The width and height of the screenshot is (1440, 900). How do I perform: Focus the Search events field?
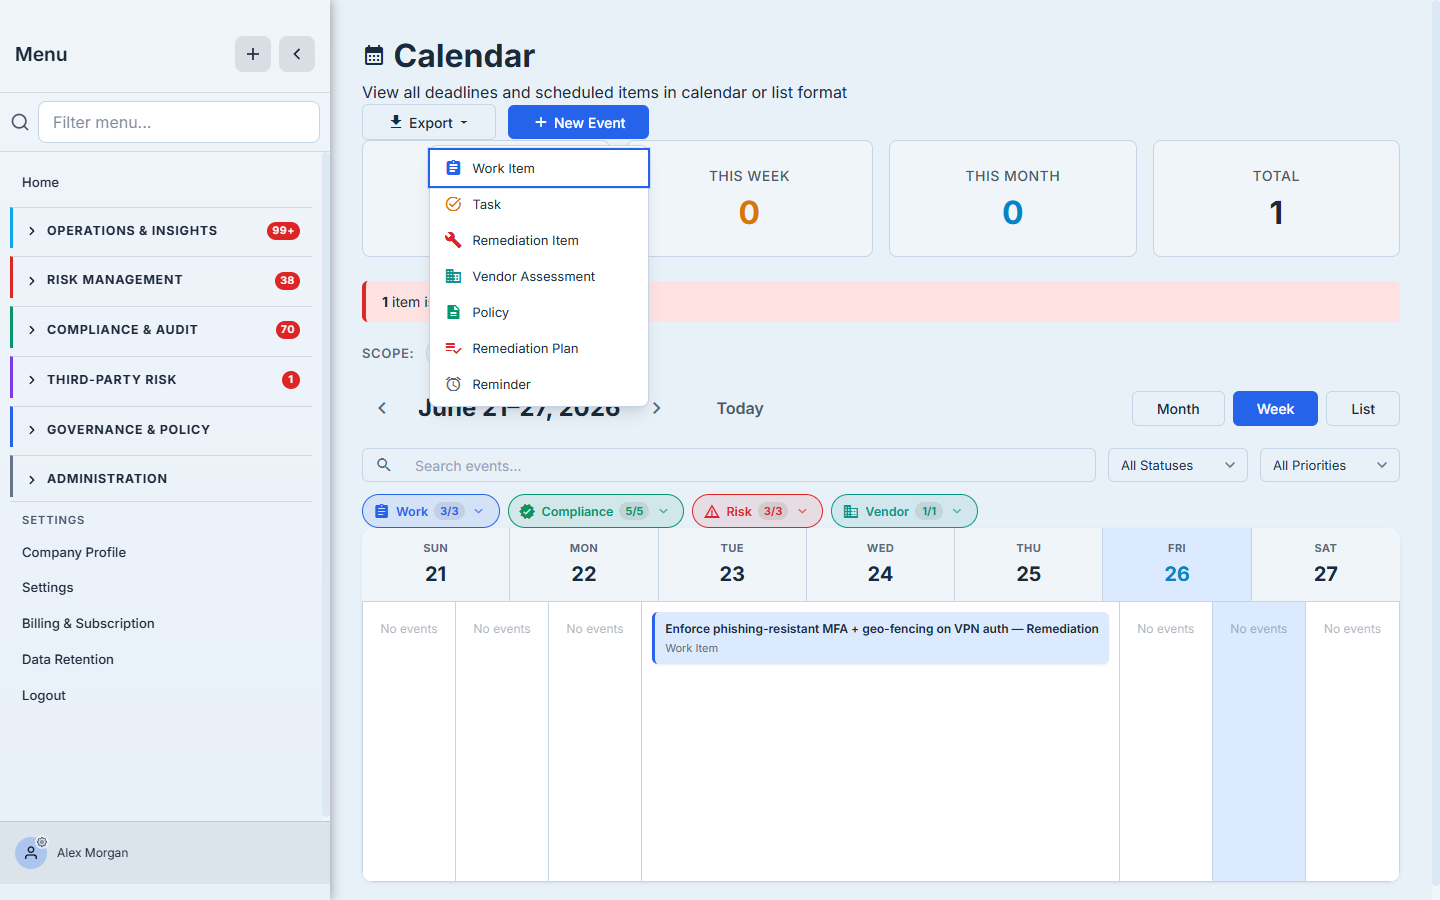tap(729, 465)
